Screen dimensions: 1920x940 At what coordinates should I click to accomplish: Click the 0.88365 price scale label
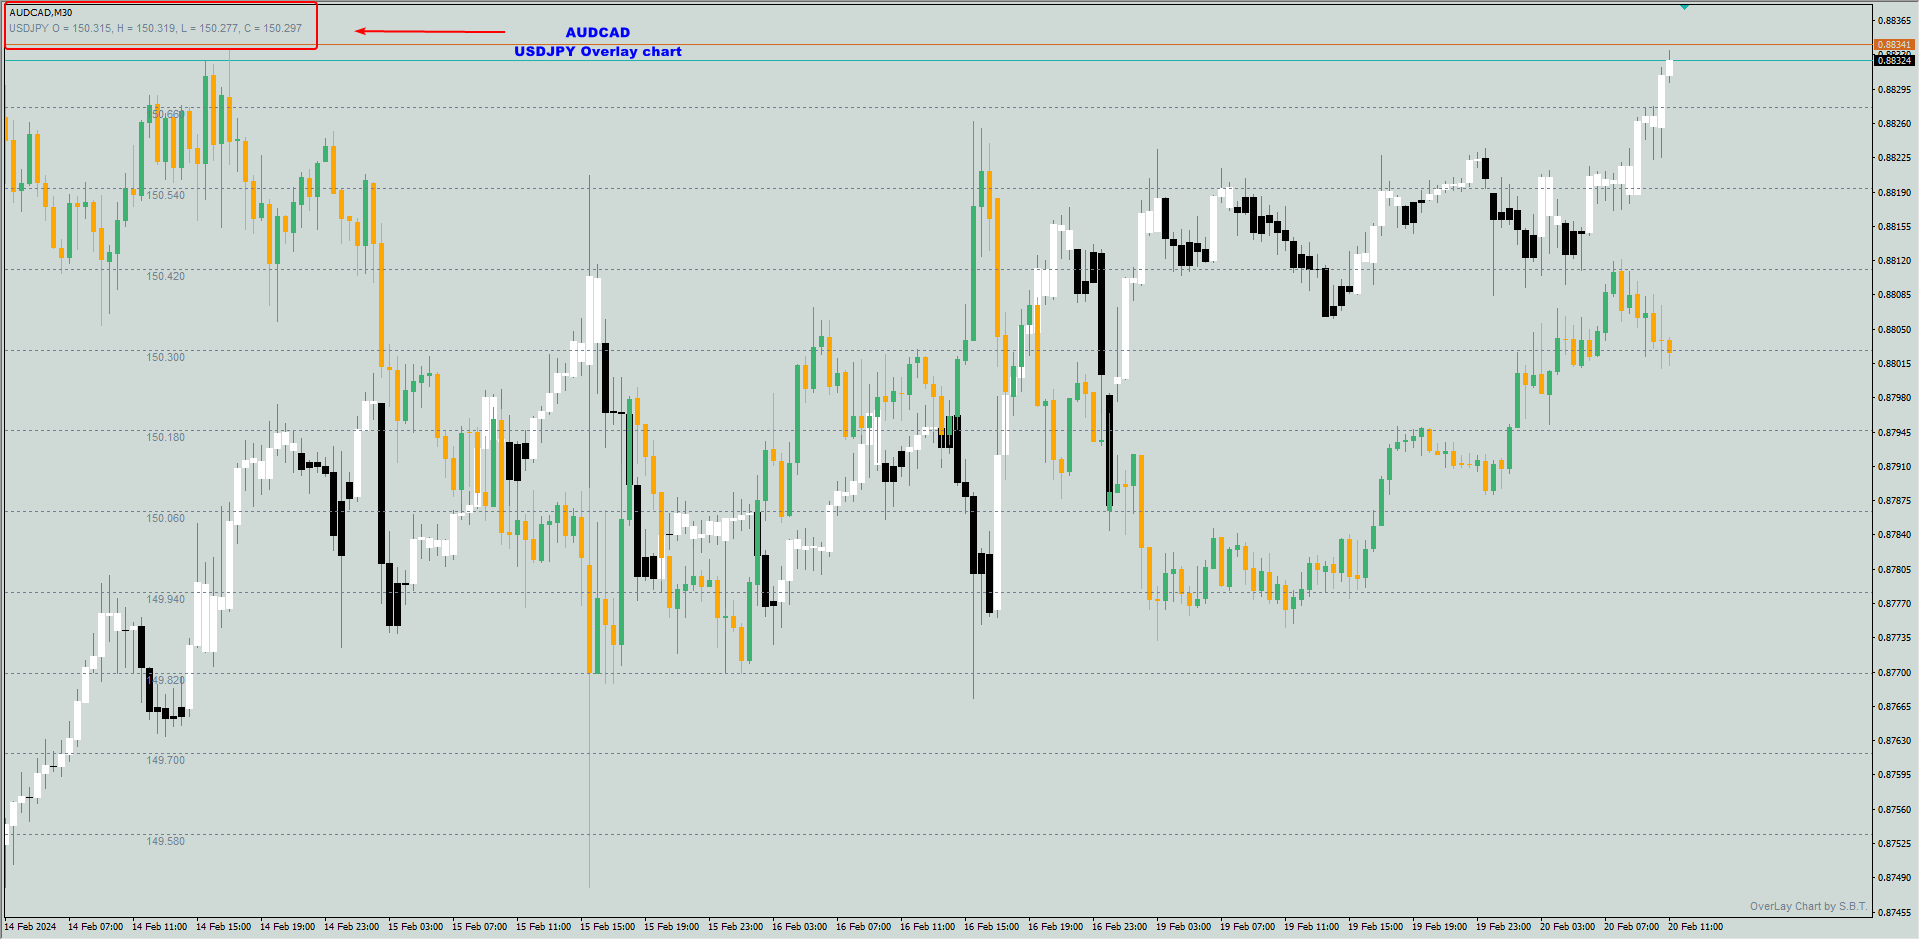(x=1895, y=21)
